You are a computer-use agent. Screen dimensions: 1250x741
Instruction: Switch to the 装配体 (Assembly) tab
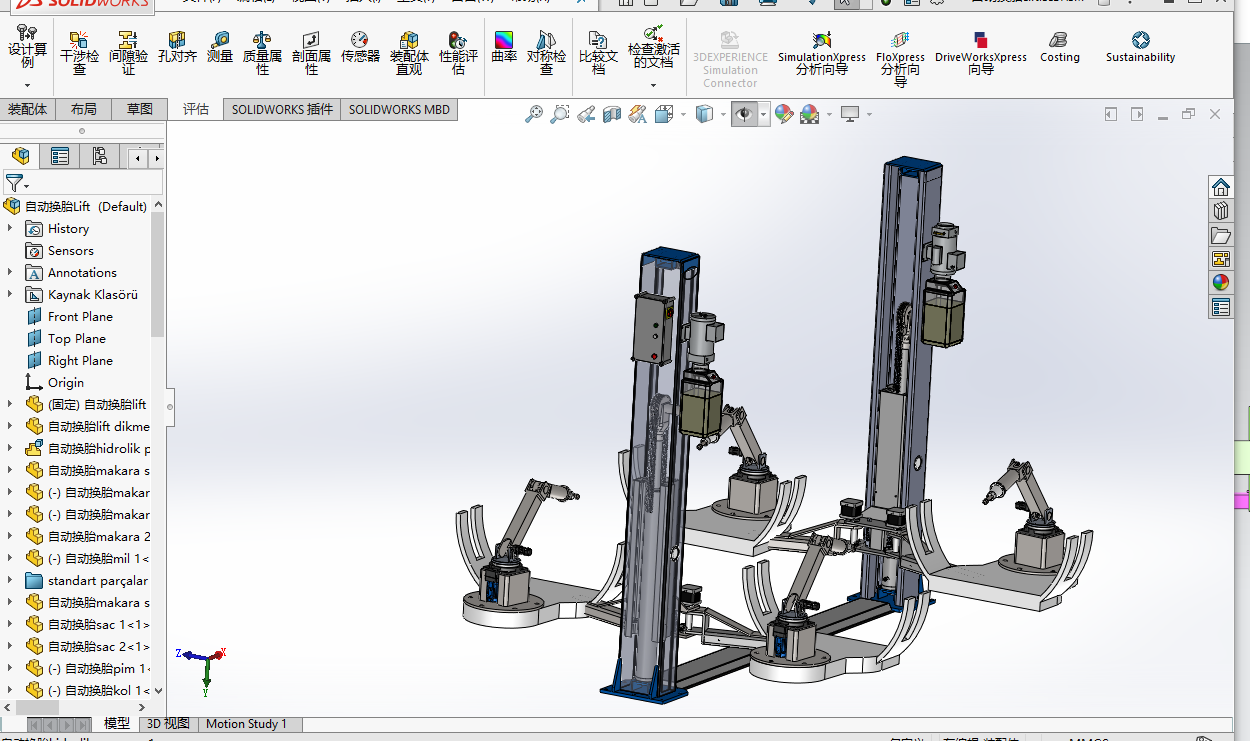28,109
